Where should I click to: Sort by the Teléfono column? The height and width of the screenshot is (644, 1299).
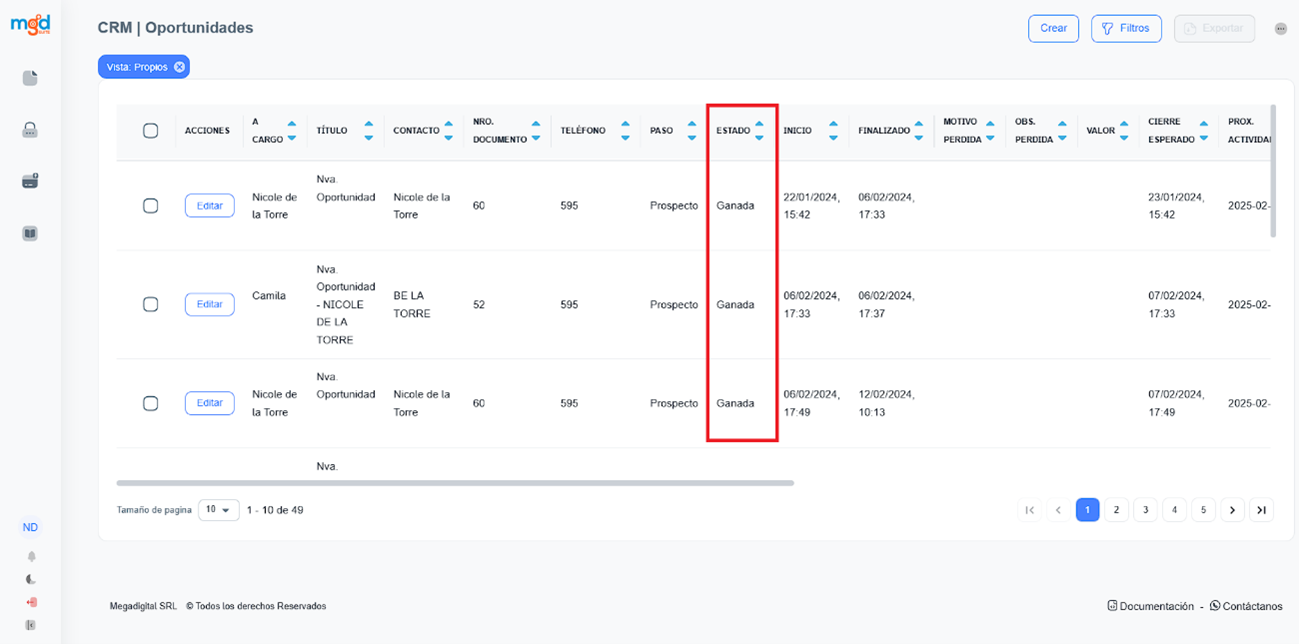pyautogui.click(x=625, y=131)
